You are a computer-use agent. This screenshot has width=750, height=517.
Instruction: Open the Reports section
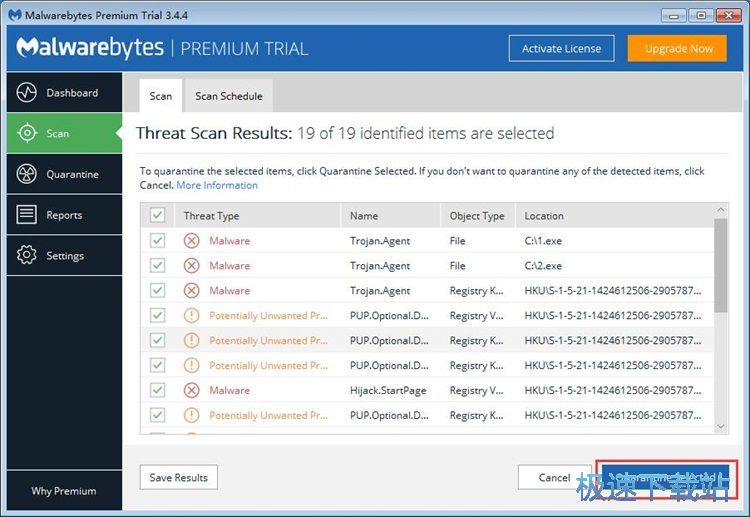click(65, 215)
